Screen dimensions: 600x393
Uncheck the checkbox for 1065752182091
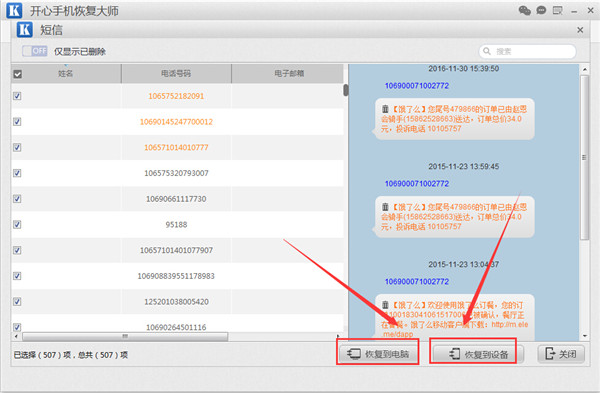17,96
